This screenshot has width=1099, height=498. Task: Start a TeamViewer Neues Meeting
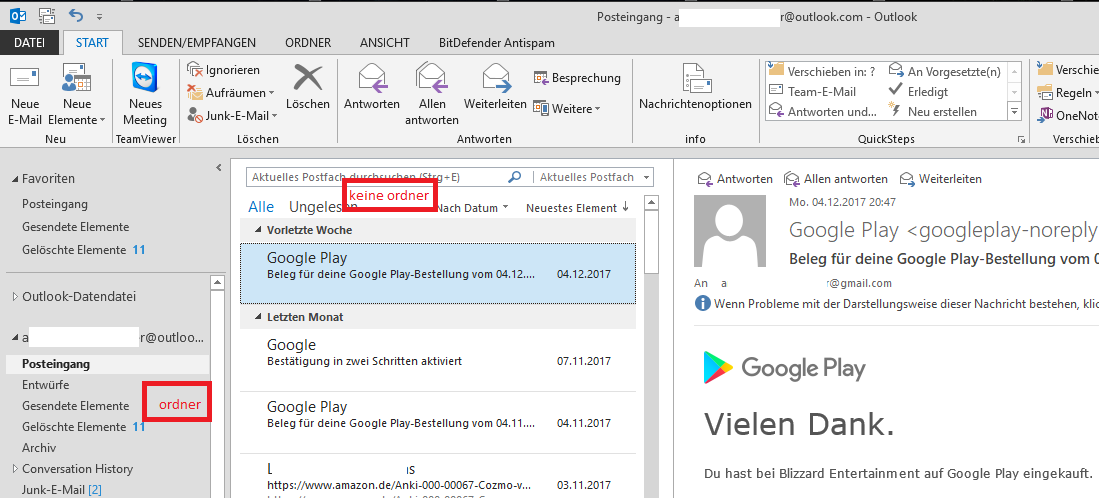[x=144, y=93]
